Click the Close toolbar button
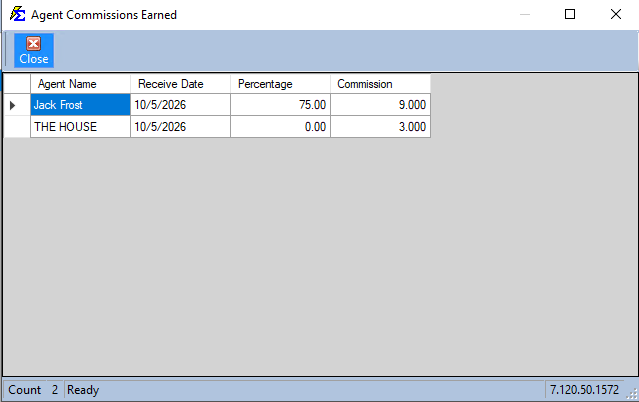 point(34,51)
